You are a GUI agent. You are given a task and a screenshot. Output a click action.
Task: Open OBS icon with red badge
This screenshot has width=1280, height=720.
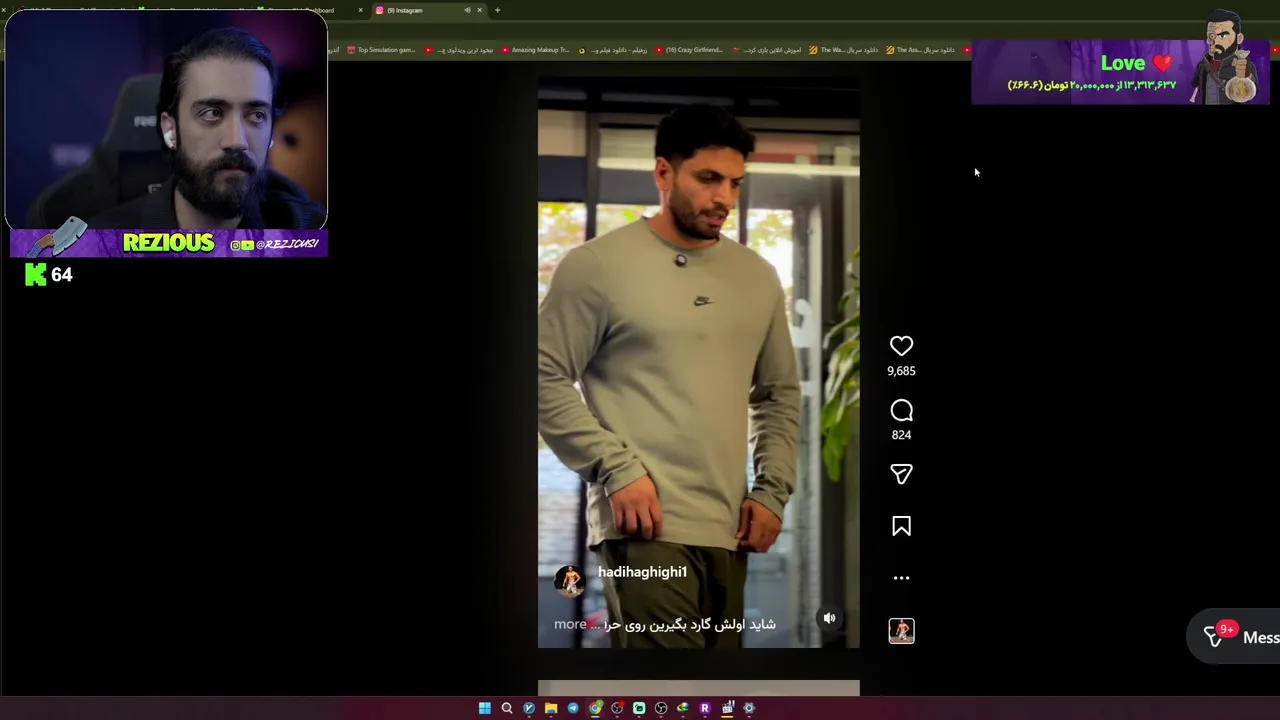pos(617,708)
